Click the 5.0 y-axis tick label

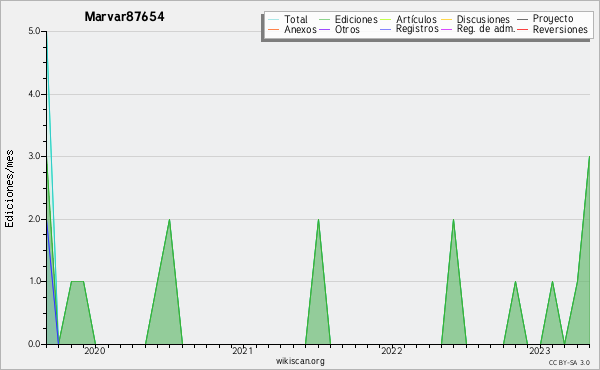(34, 31)
